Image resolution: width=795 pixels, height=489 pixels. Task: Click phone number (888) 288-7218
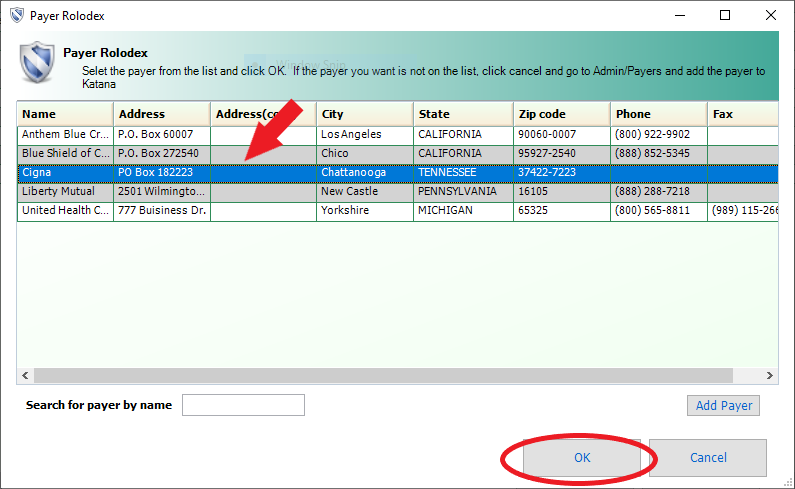659,191
